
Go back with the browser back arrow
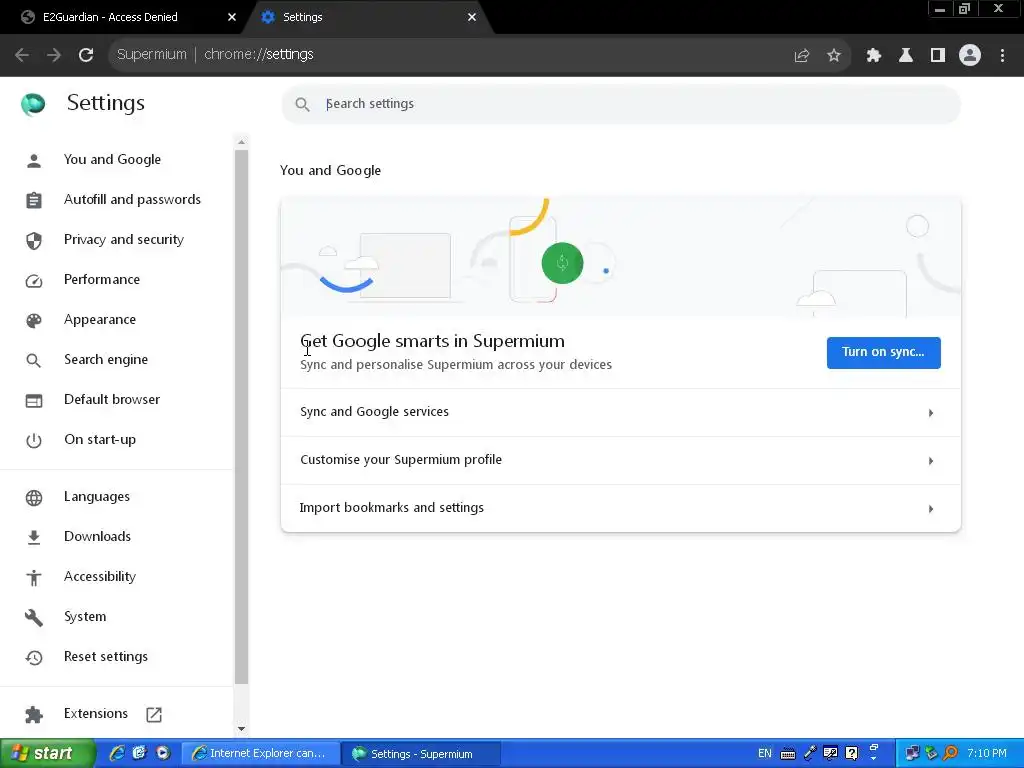click(22, 55)
